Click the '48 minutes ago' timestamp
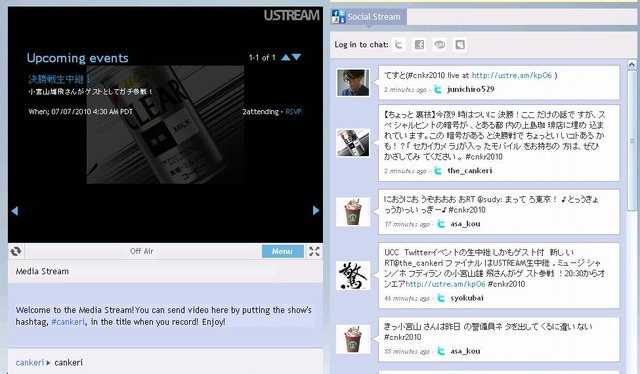The height and width of the screenshot is (374, 640). (407, 298)
